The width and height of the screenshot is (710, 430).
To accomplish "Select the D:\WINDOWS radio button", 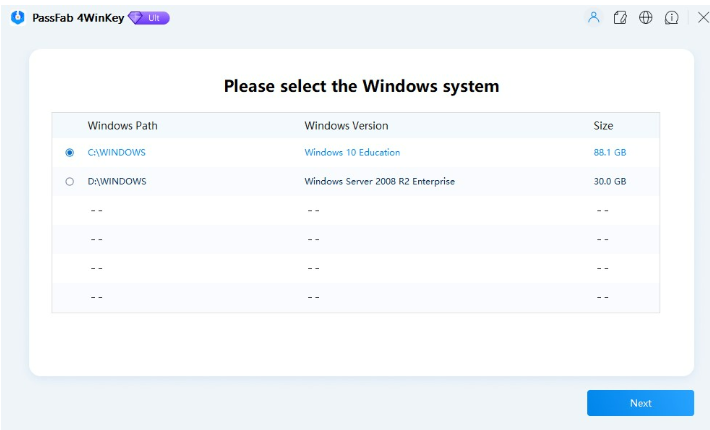I will point(69,182).
